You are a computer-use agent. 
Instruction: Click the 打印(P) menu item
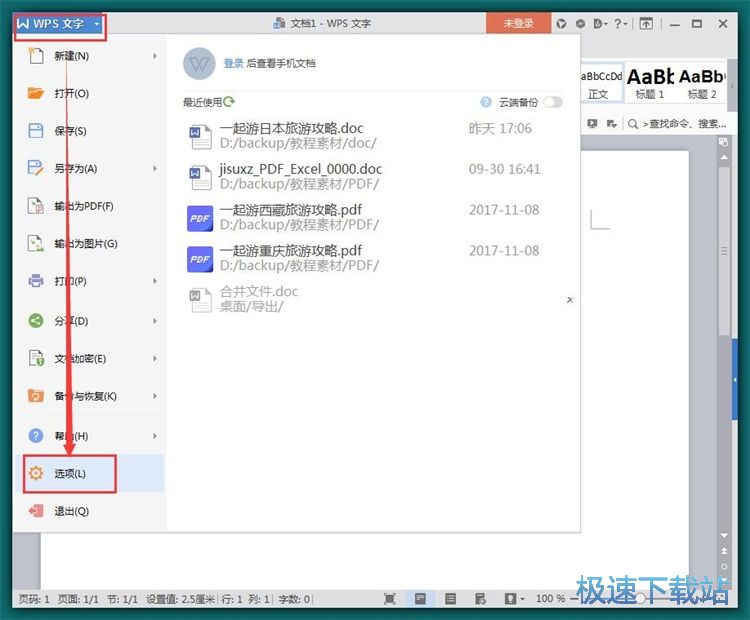tap(91, 281)
